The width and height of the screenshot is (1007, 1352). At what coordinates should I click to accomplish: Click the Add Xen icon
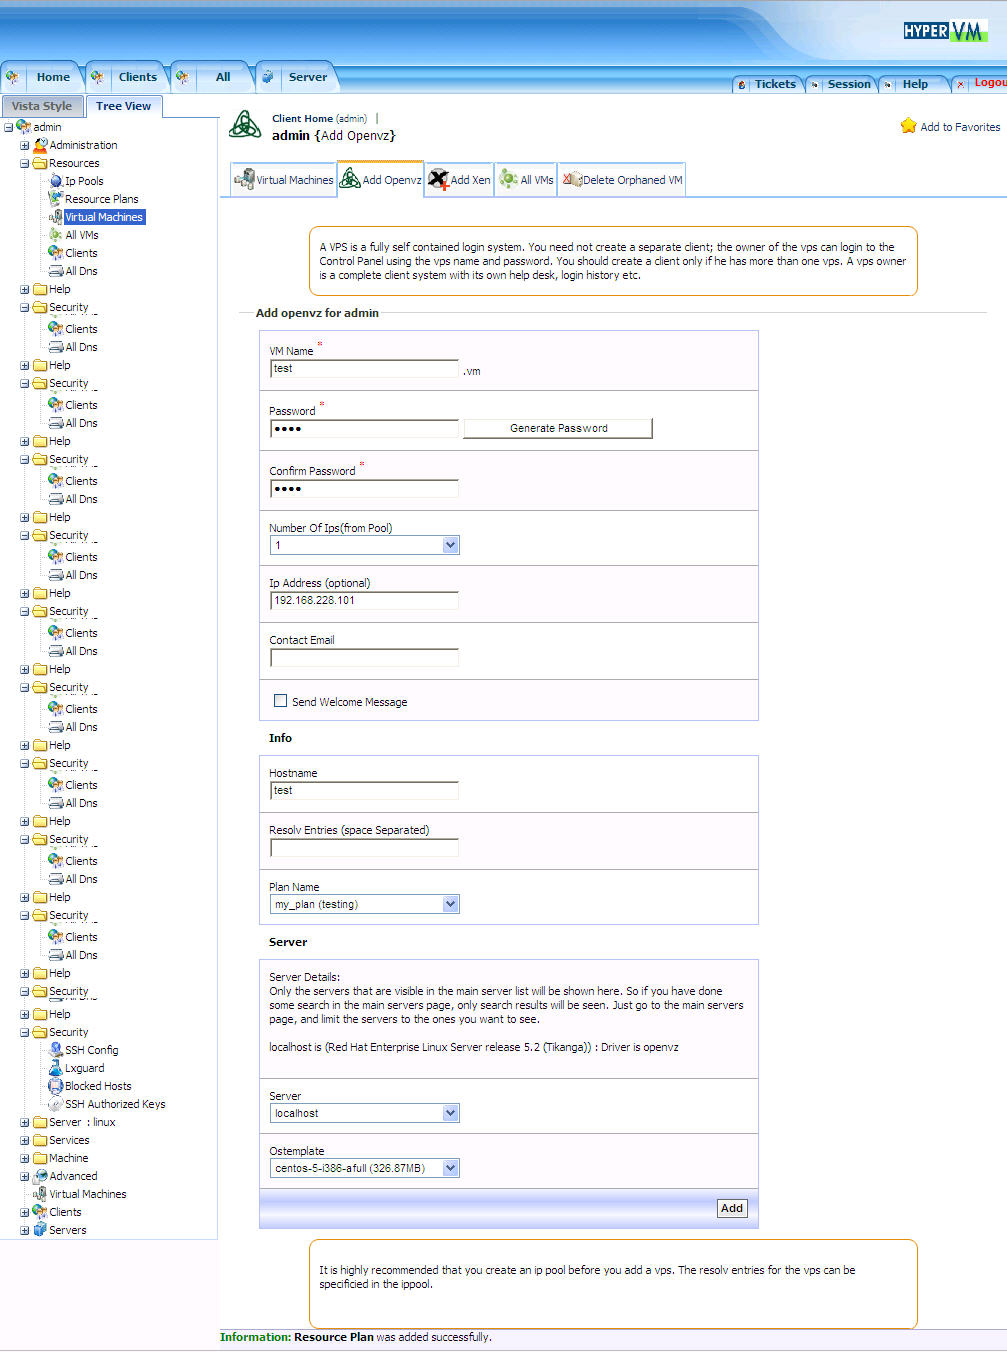coord(438,179)
